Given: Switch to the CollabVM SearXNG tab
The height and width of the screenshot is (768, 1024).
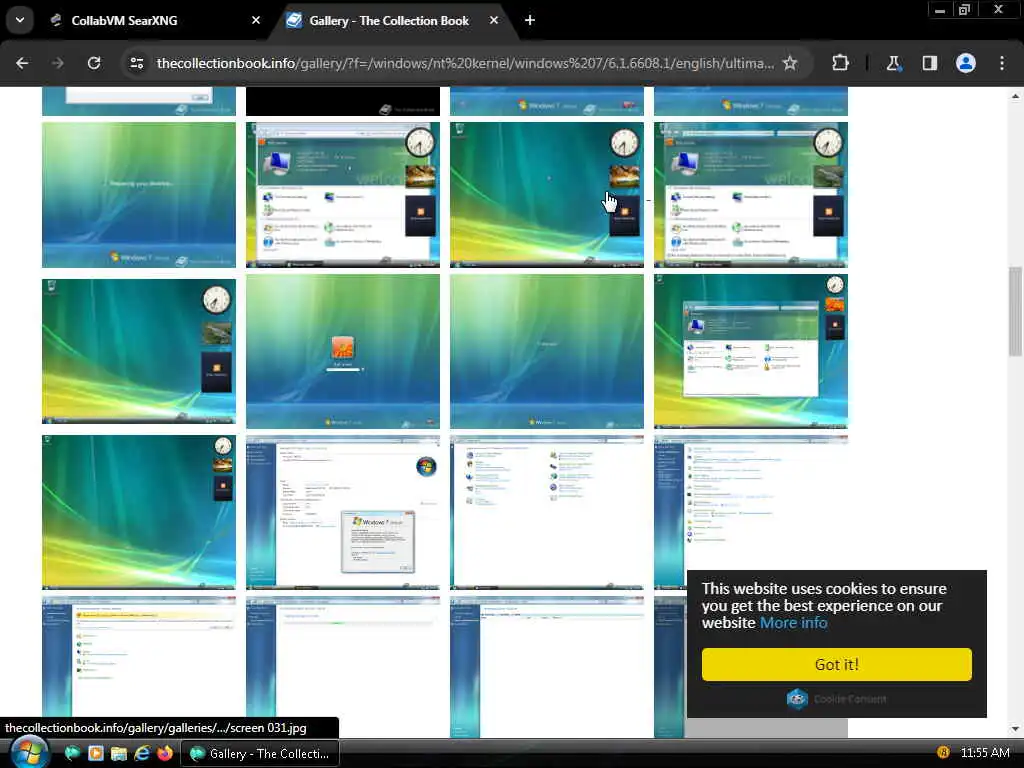Looking at the screenshot, I should point(154,20).
